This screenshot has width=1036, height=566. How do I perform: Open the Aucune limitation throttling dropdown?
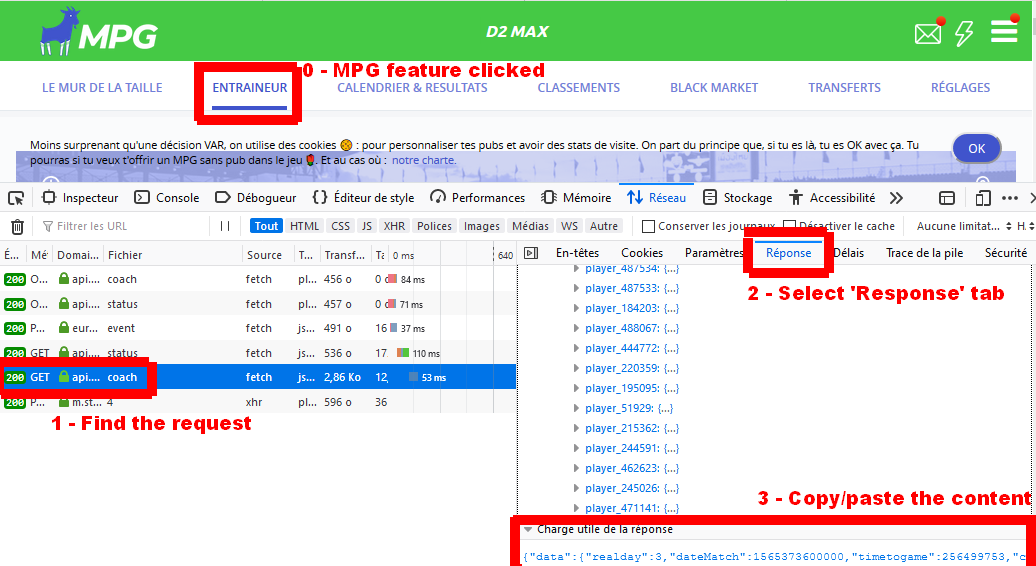(963, 226)
